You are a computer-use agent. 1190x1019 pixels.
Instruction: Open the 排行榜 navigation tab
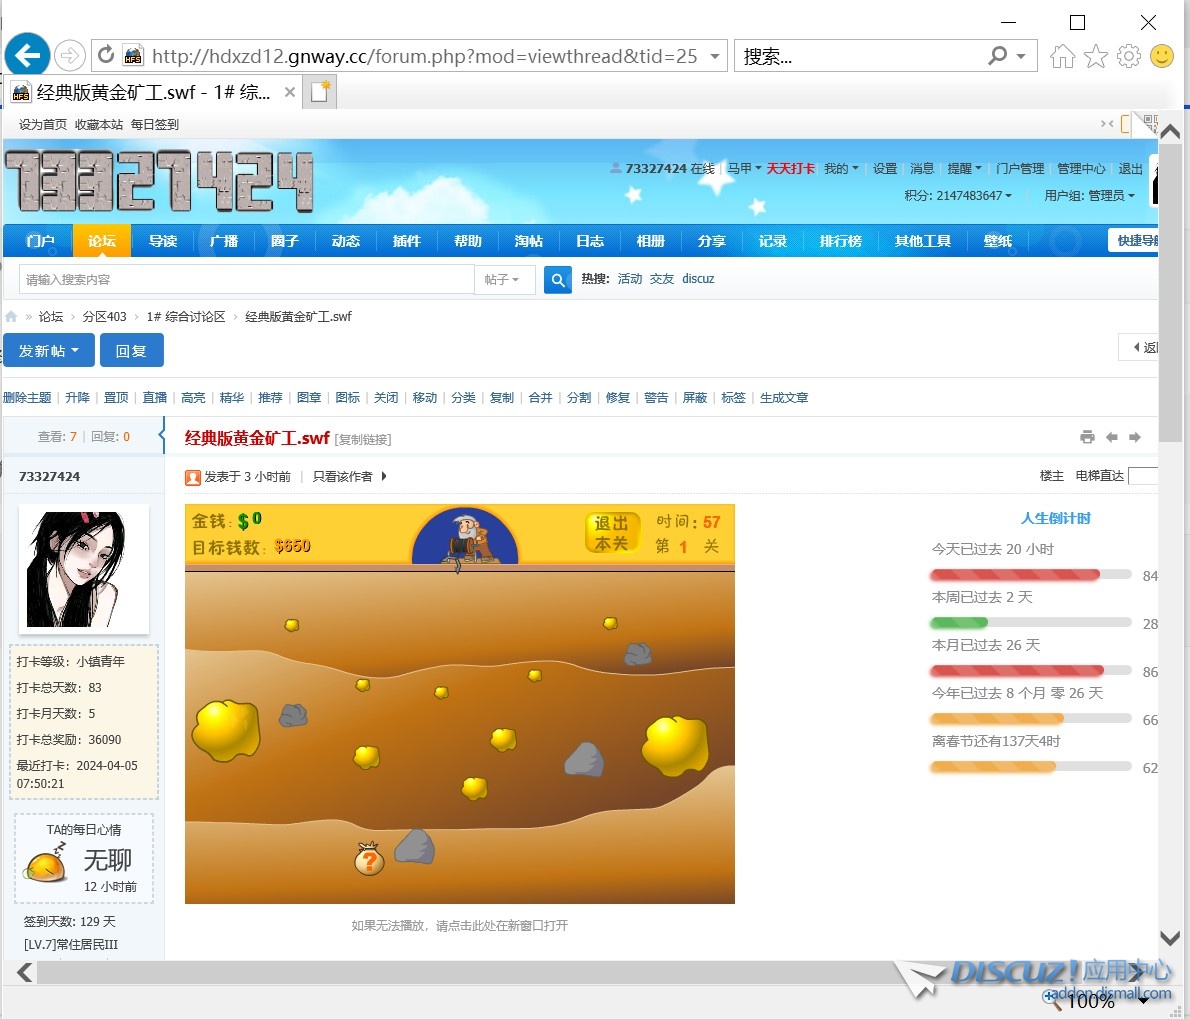click(x=841, y=241)
